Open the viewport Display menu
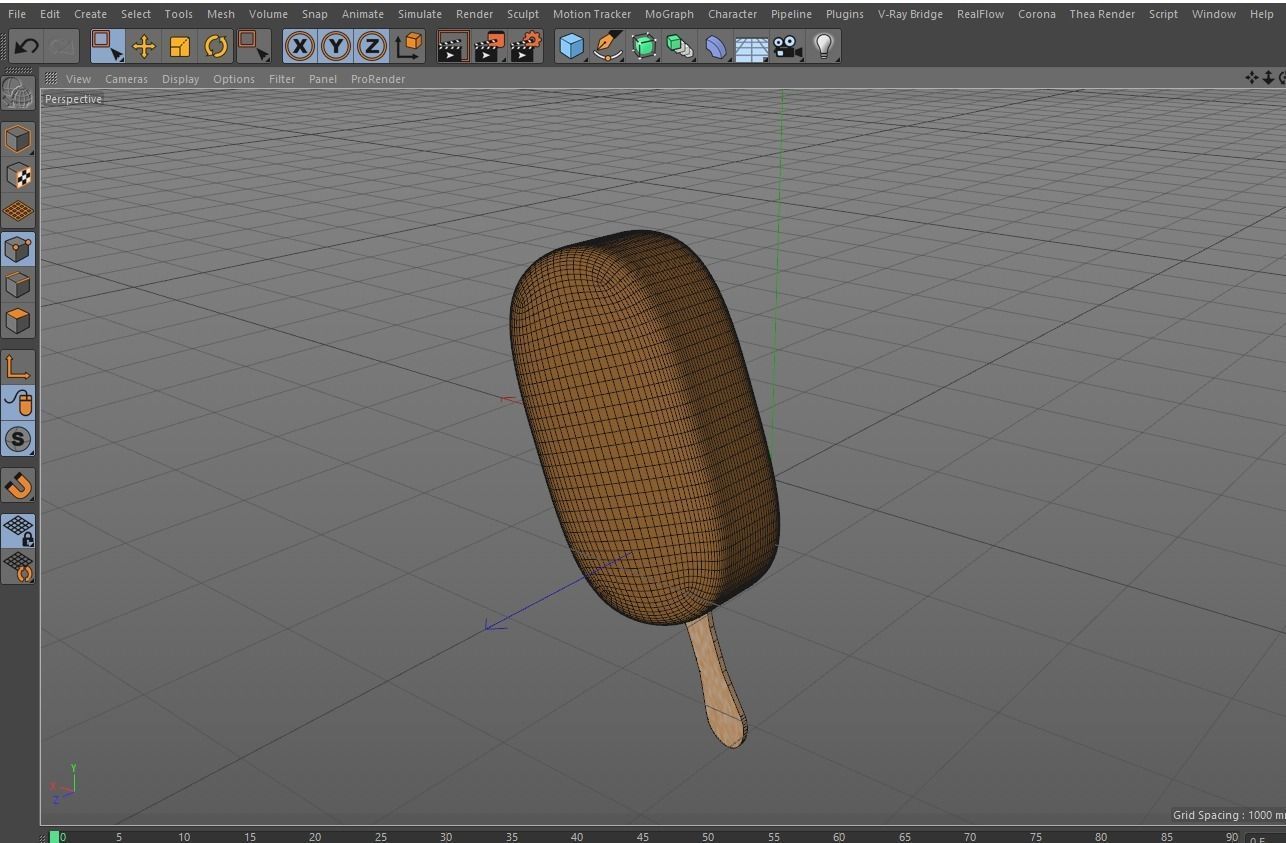This screenshot has height=843, width=1286. (x=181, y=79)
